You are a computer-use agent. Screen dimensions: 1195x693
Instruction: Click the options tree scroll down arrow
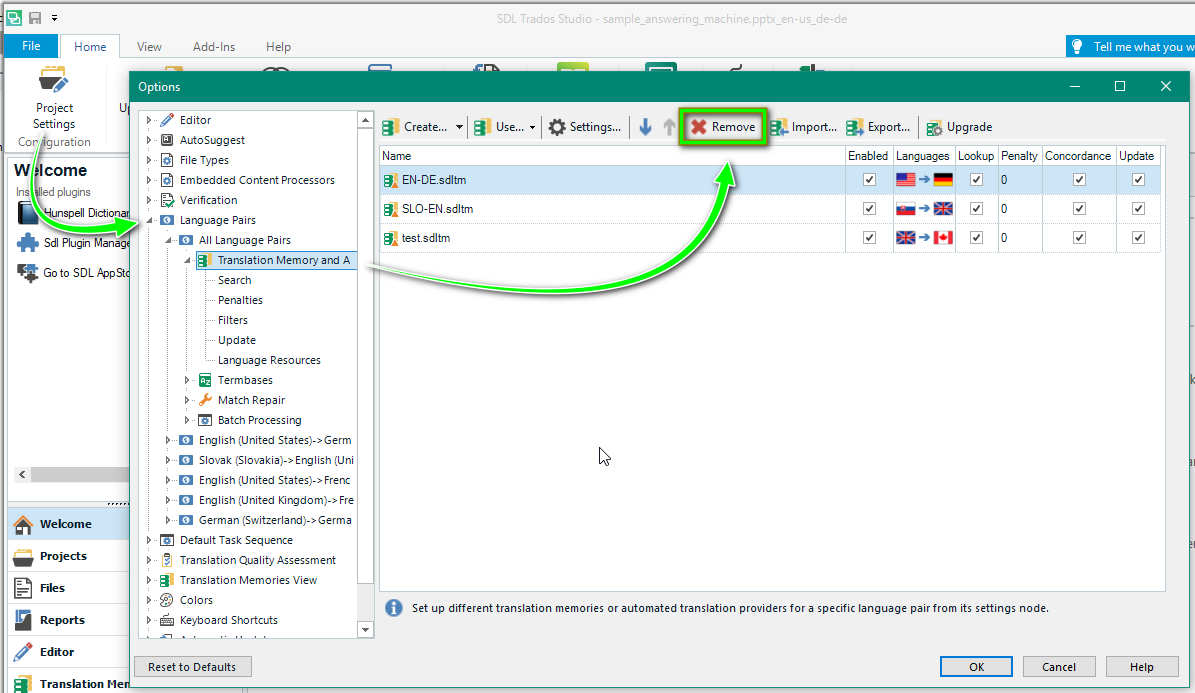tap(366, 630)
